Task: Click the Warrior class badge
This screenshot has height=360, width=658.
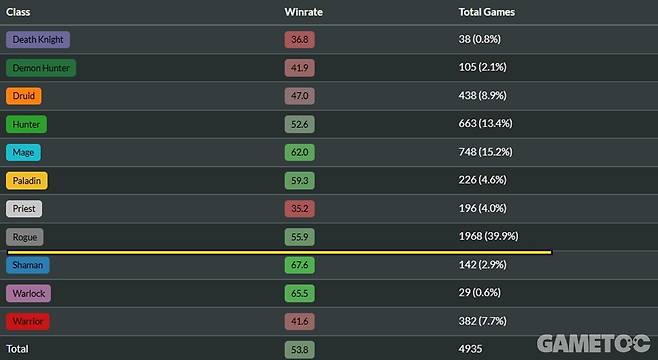Action: click(x=28, y=321)
